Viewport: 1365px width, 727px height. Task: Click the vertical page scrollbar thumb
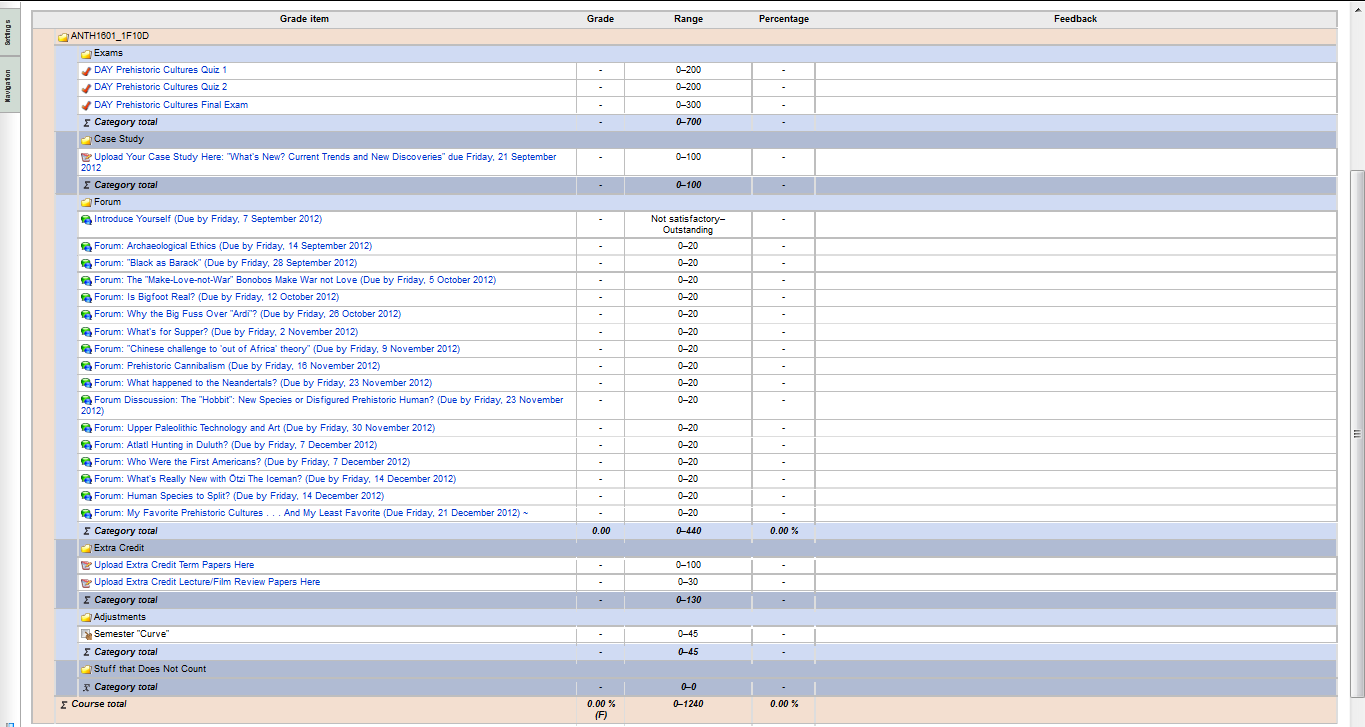click(1357, 433)
